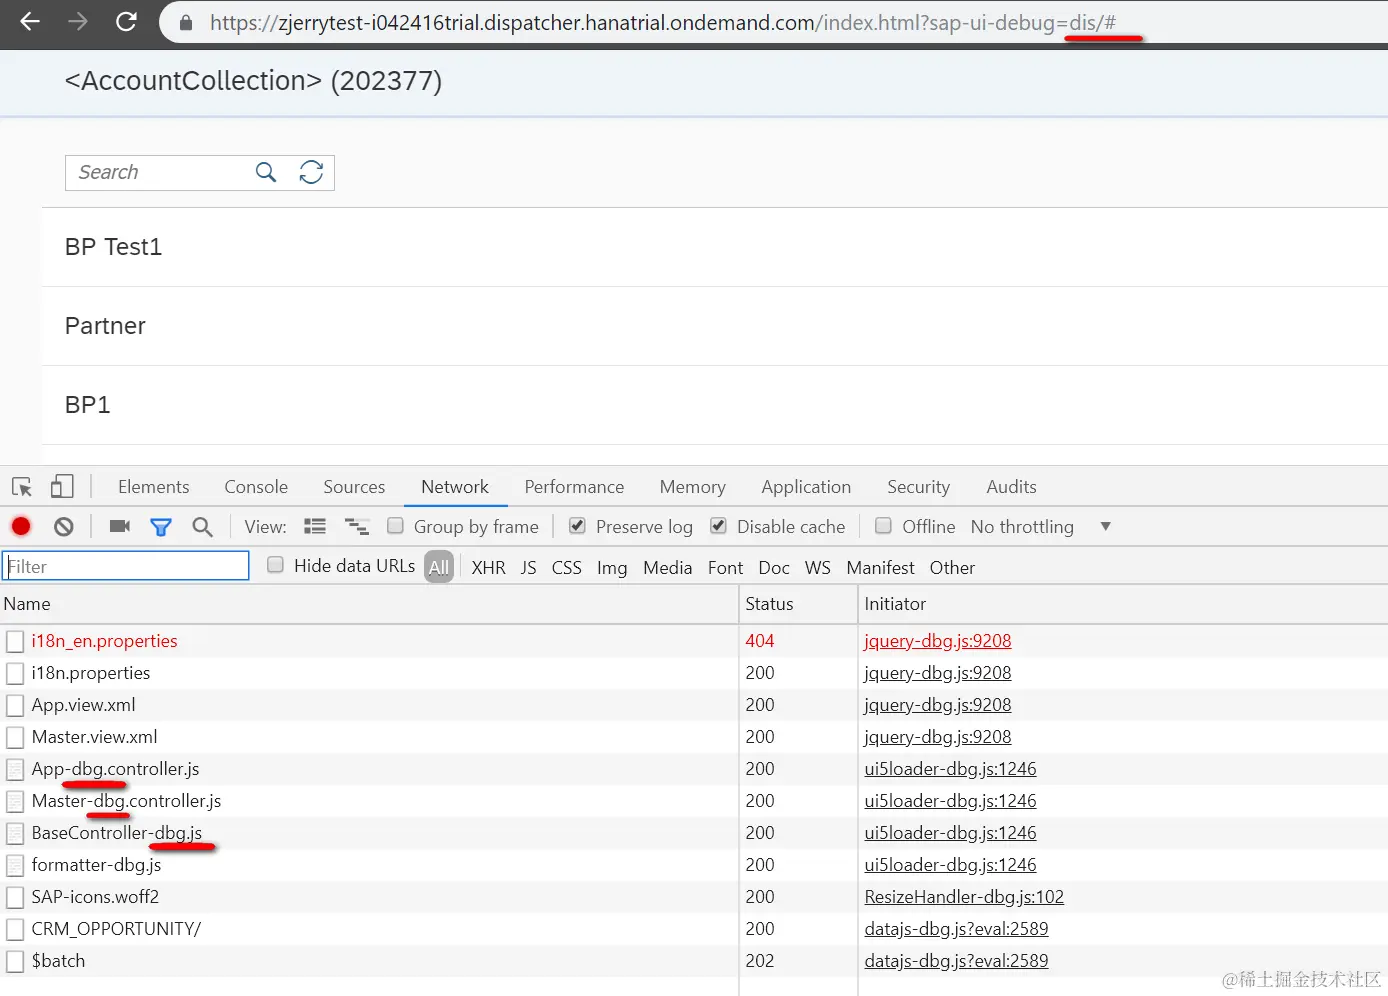Uncheck Preserve log checkbox

coord(577,525)
